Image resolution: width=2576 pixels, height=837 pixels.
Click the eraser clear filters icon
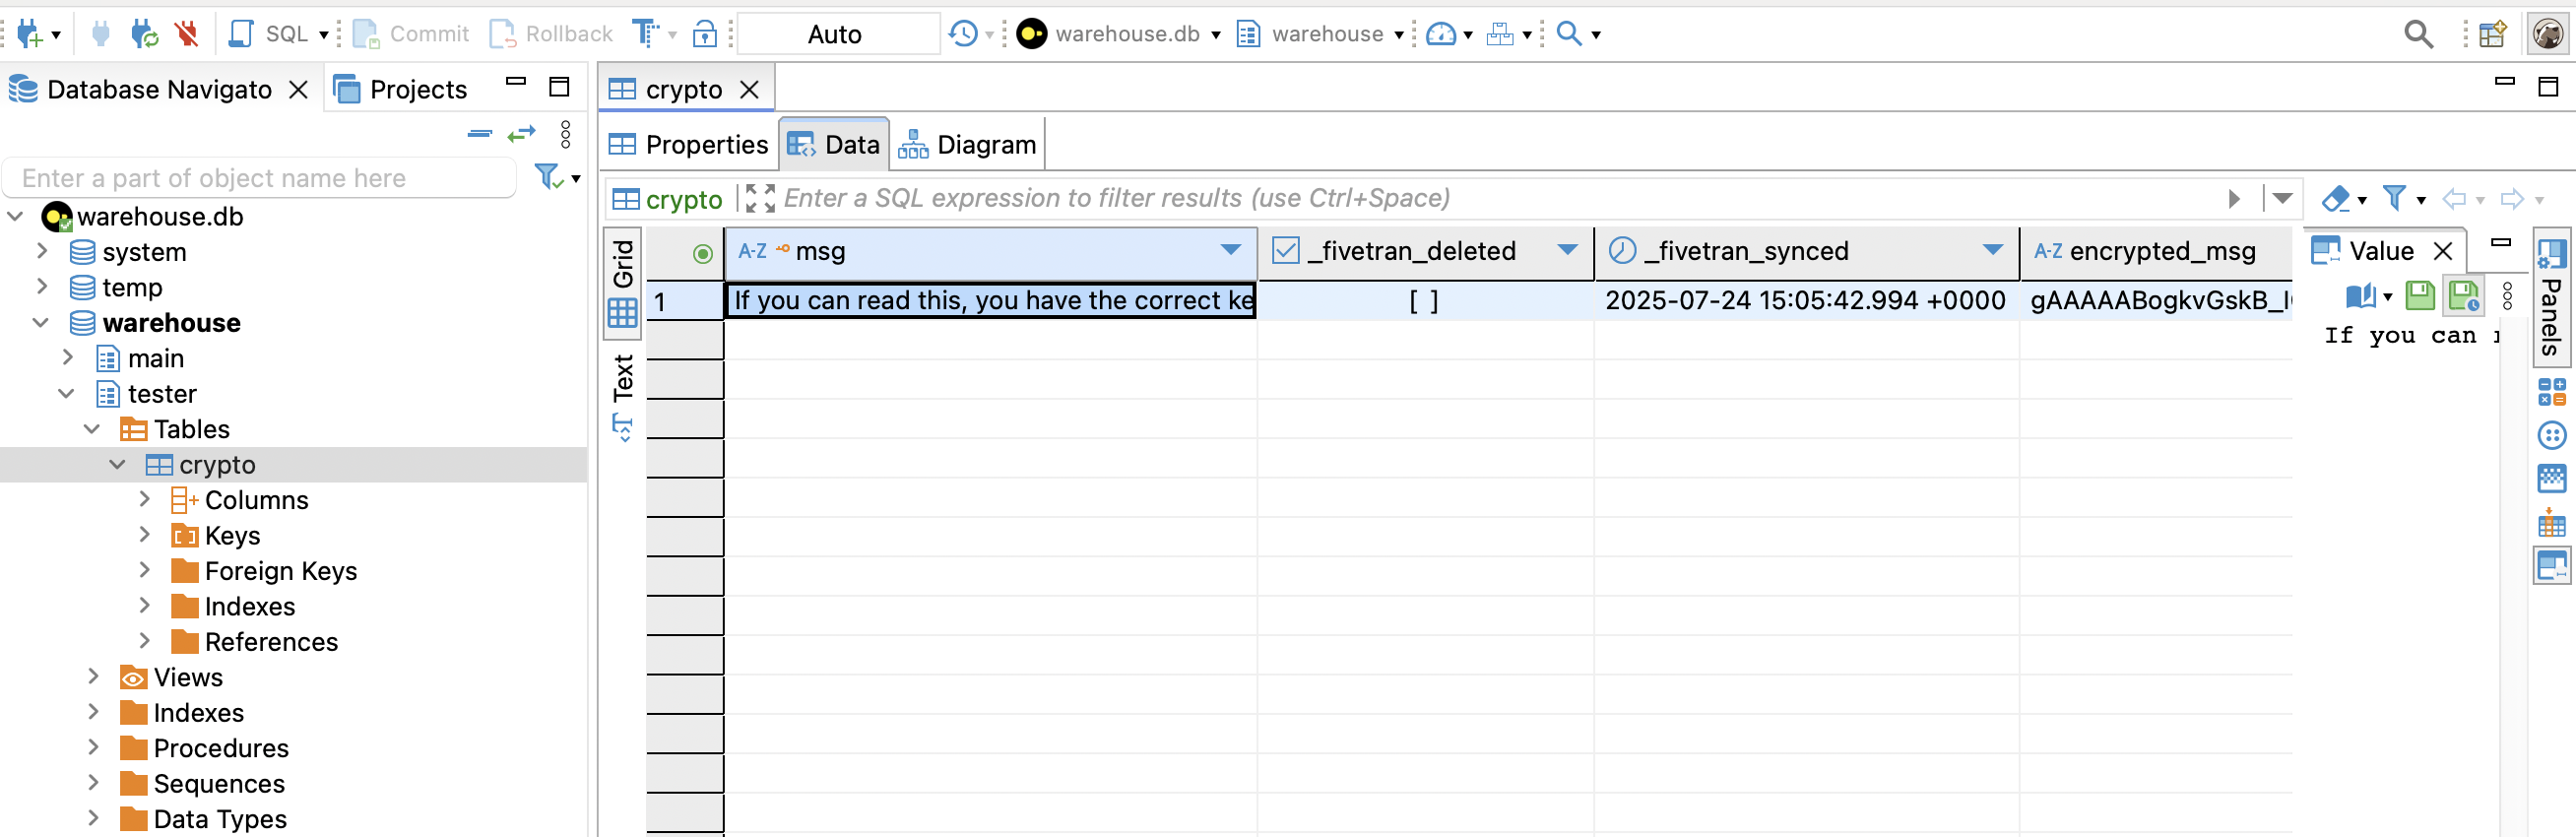(x=2336, y=199)
